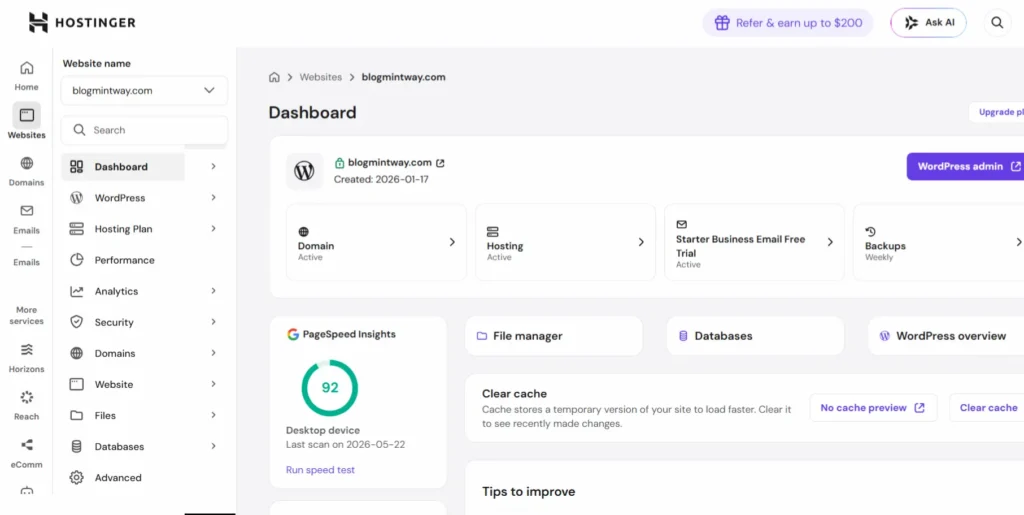This screenshot has height=515, width=1024.
Task: Click Last scan on 2026-05-22 text
Action: coord(345,445)
